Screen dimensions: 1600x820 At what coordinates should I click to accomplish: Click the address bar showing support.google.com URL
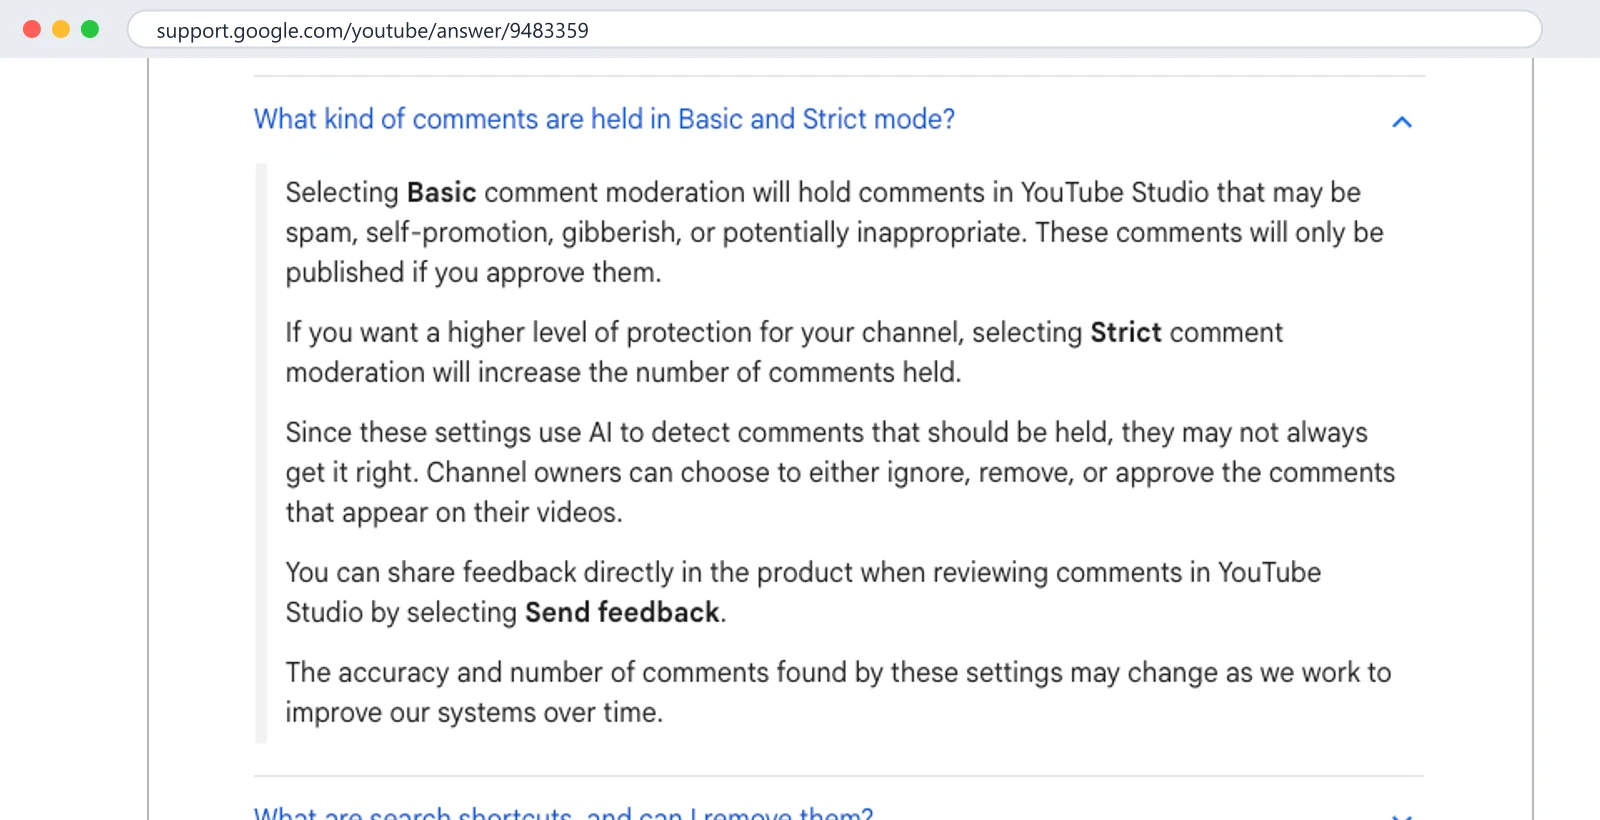coord(834,30)
